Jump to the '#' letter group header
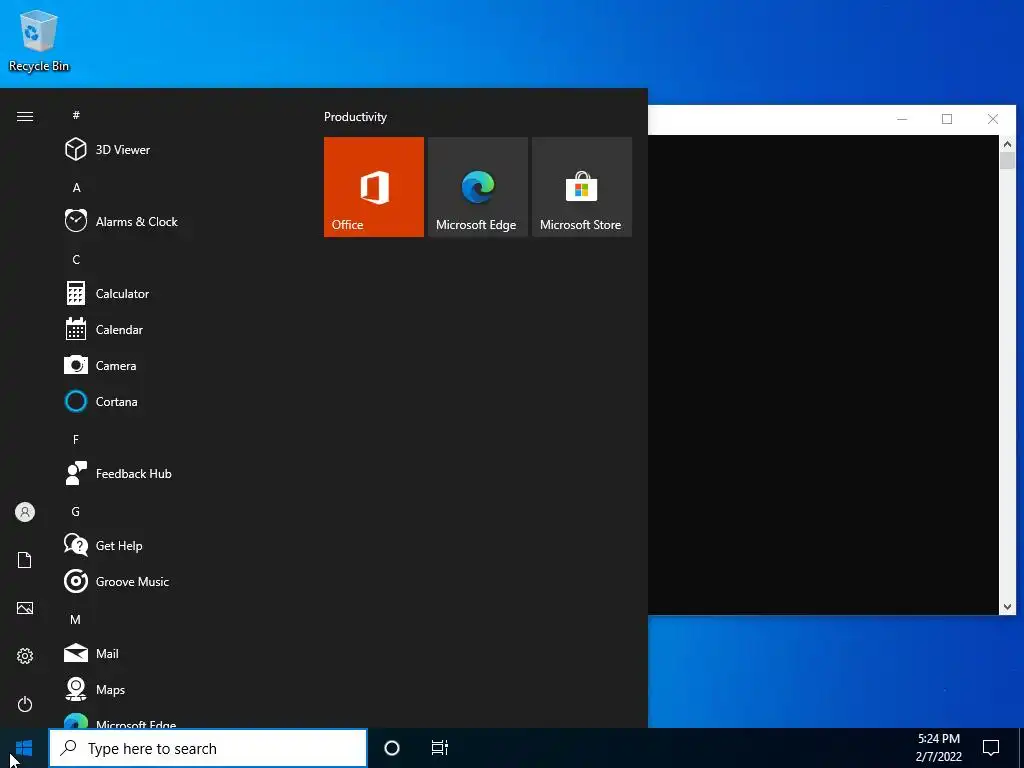1024x768 pixels. tap(76, 115)
